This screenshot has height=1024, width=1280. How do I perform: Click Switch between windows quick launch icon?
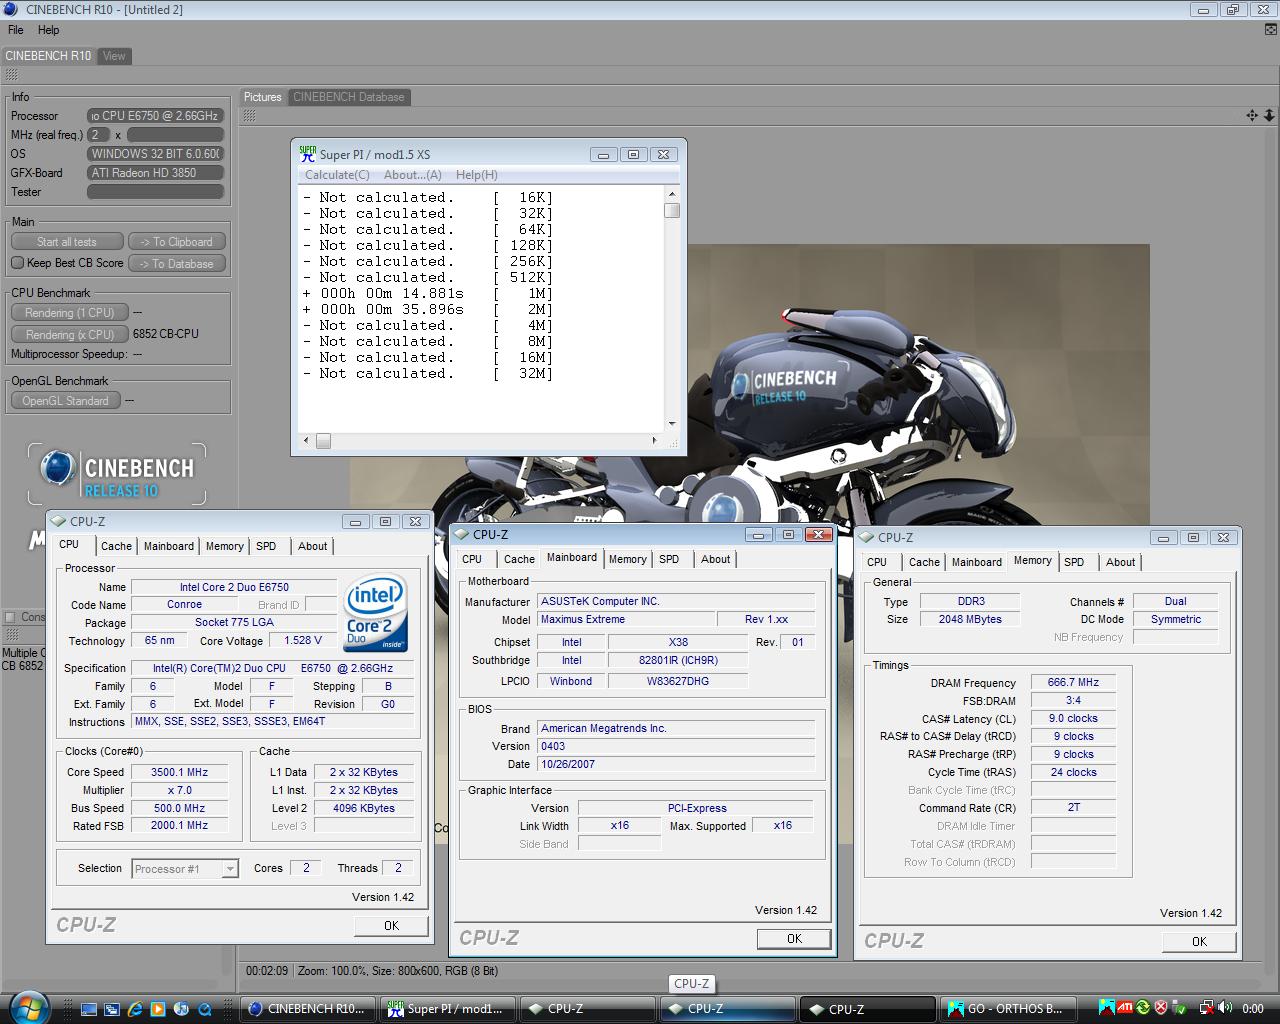pyautogui.click(x=111, y=1009)
